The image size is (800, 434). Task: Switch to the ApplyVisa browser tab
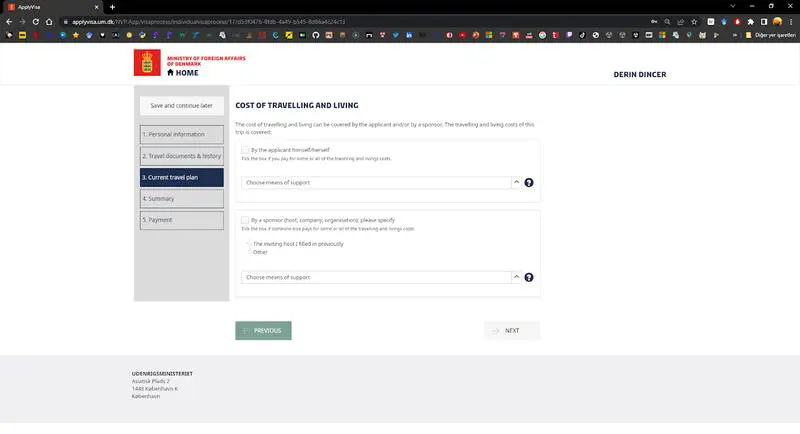(x=51, y=7)
